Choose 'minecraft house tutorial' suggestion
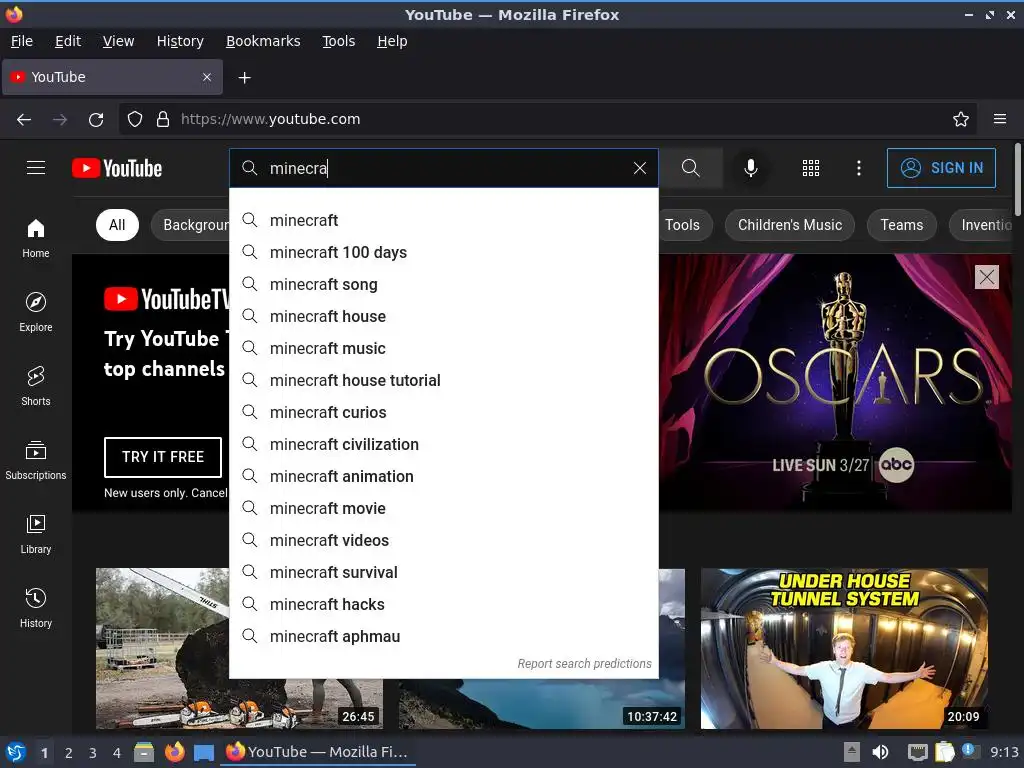The height and width of the screenshot is (768, 1024). 444,380
